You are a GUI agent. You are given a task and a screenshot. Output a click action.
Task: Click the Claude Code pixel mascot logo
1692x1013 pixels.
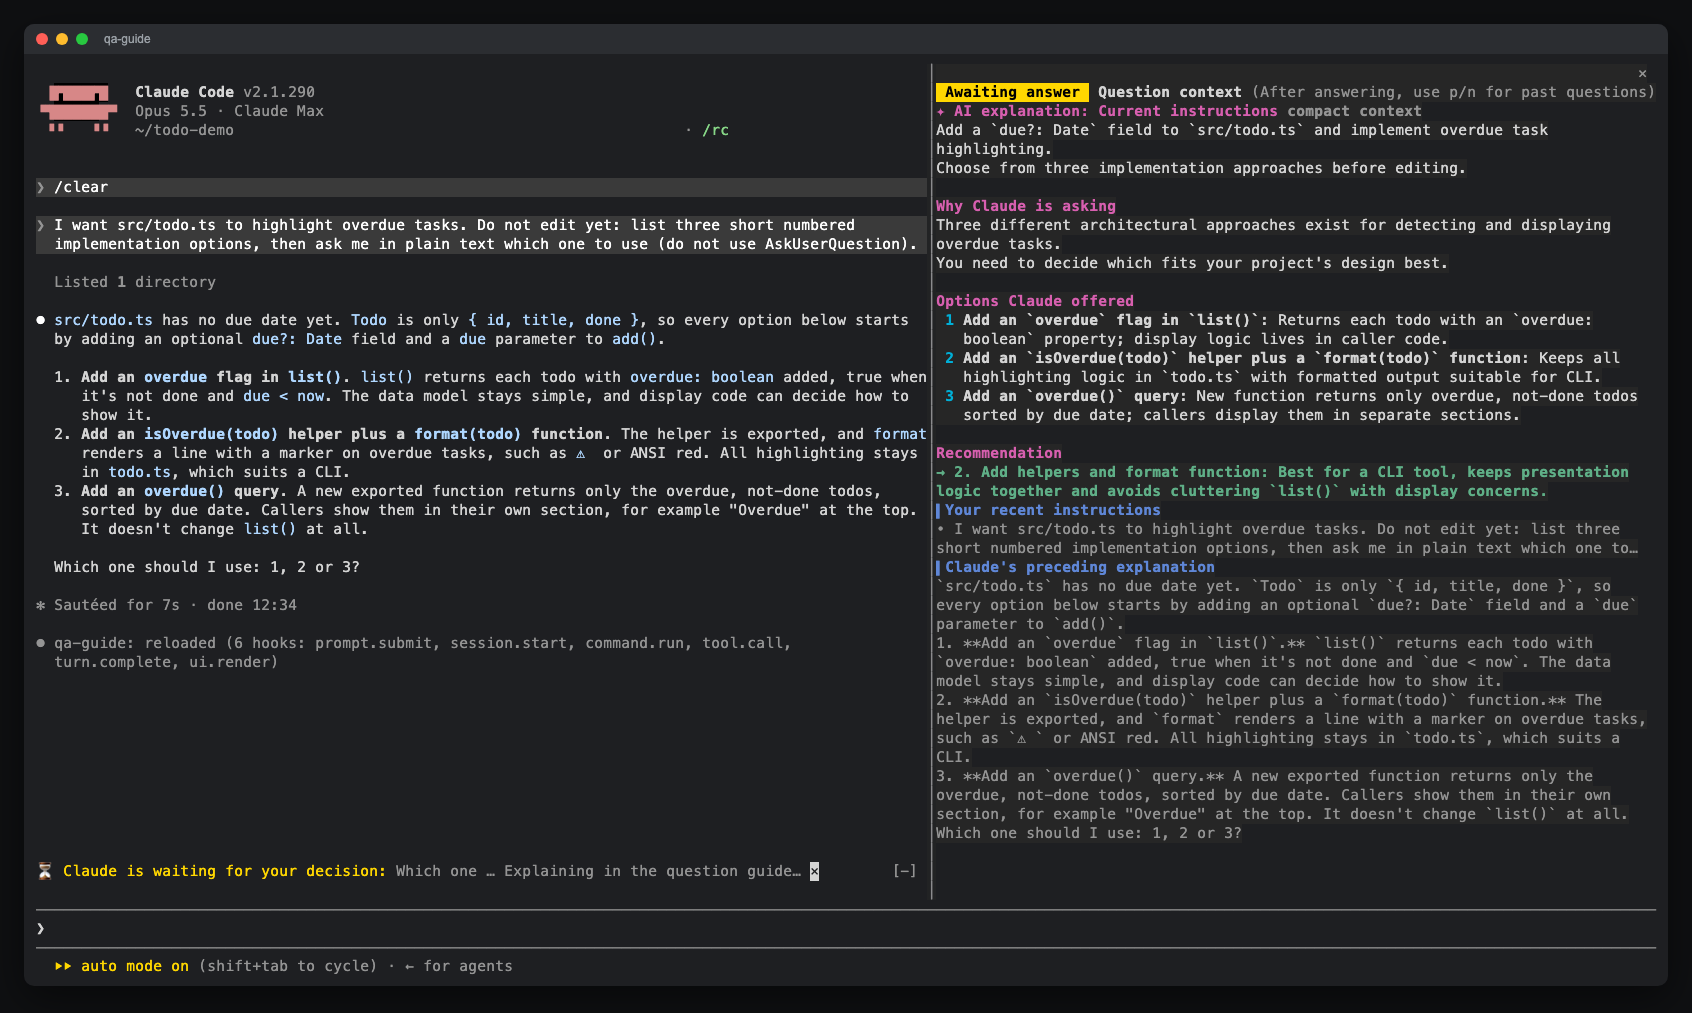pos(79,108)
